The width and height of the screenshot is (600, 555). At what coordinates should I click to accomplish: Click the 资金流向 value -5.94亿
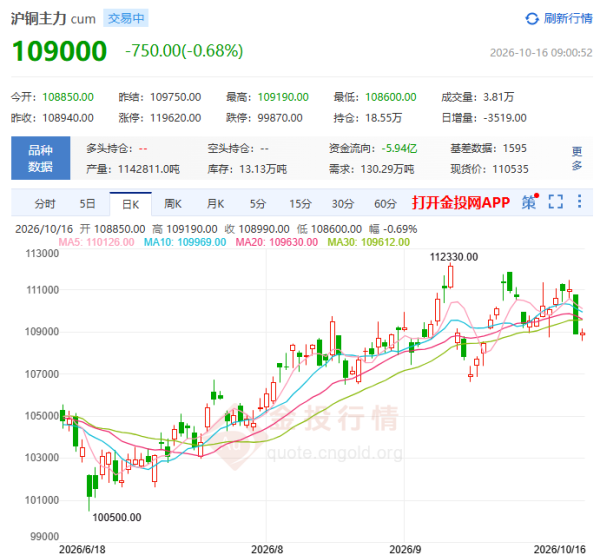399,148
